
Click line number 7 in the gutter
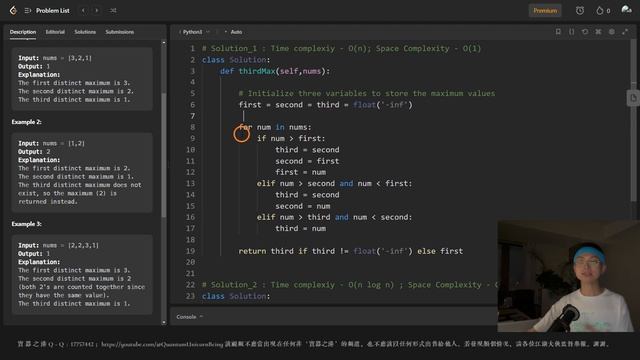click(x=192, y=116)
